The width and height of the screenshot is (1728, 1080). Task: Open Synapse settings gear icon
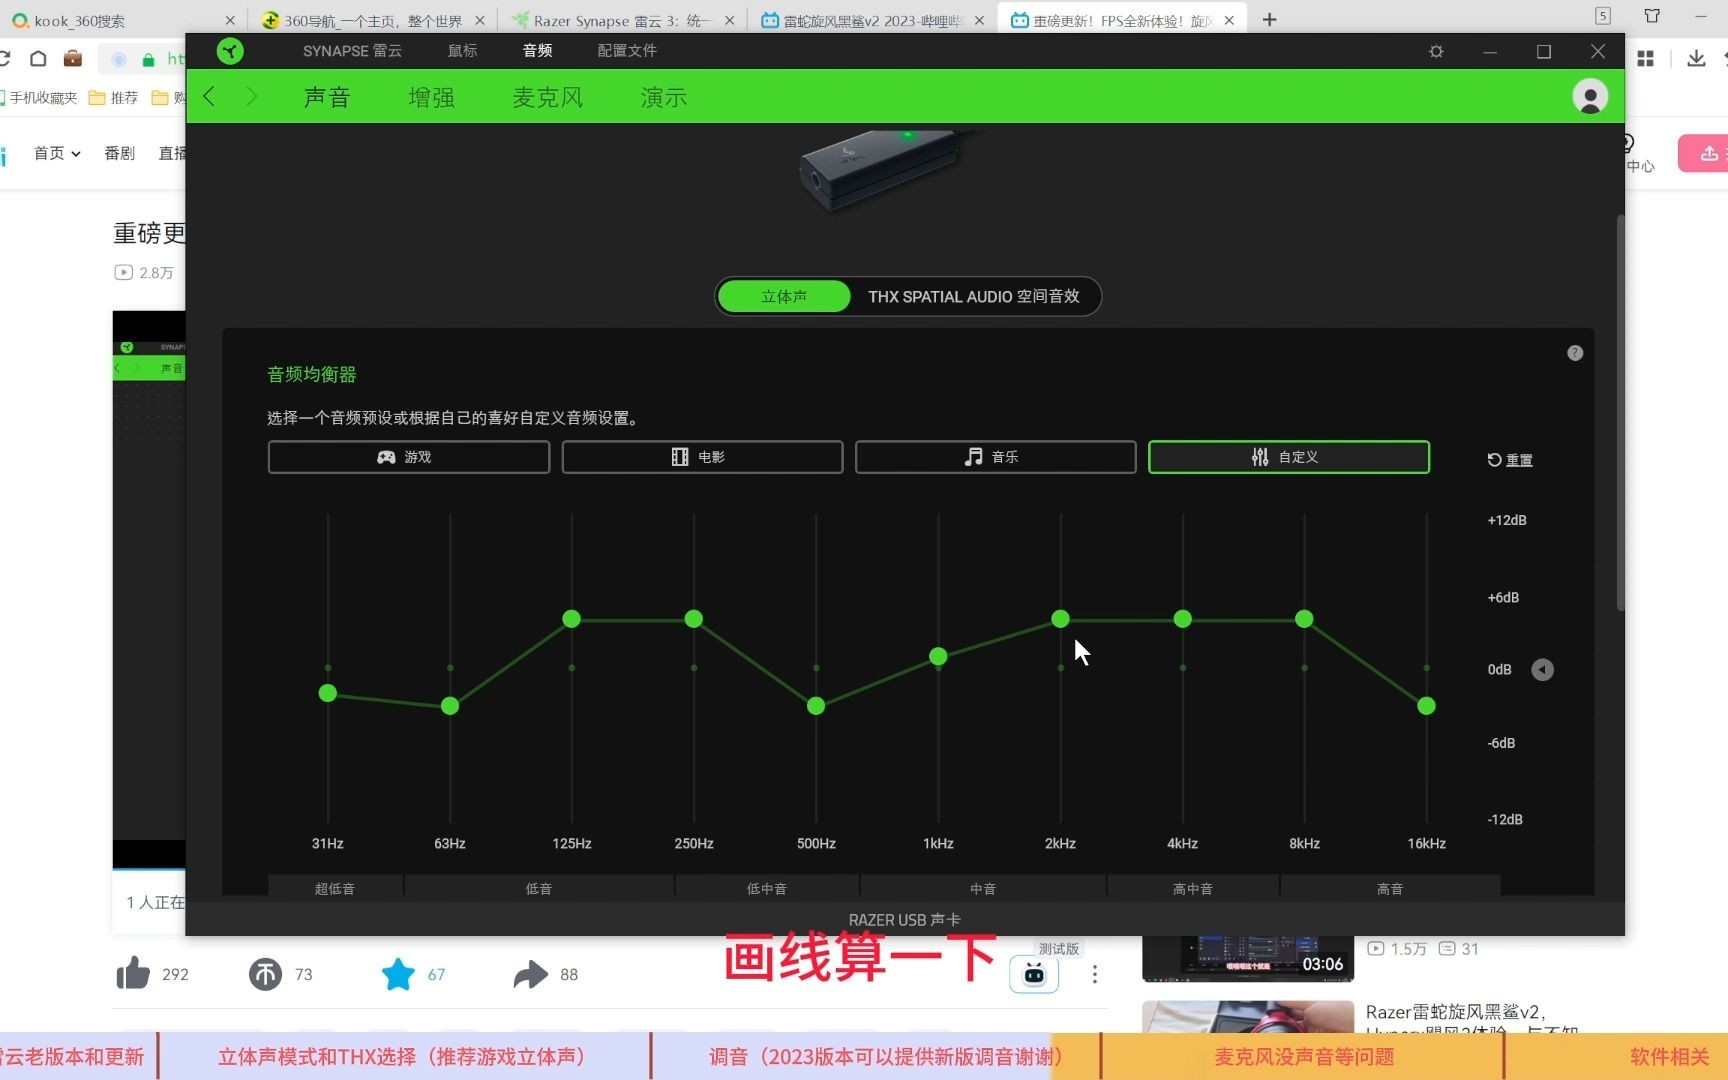[x=1436, y=51]
